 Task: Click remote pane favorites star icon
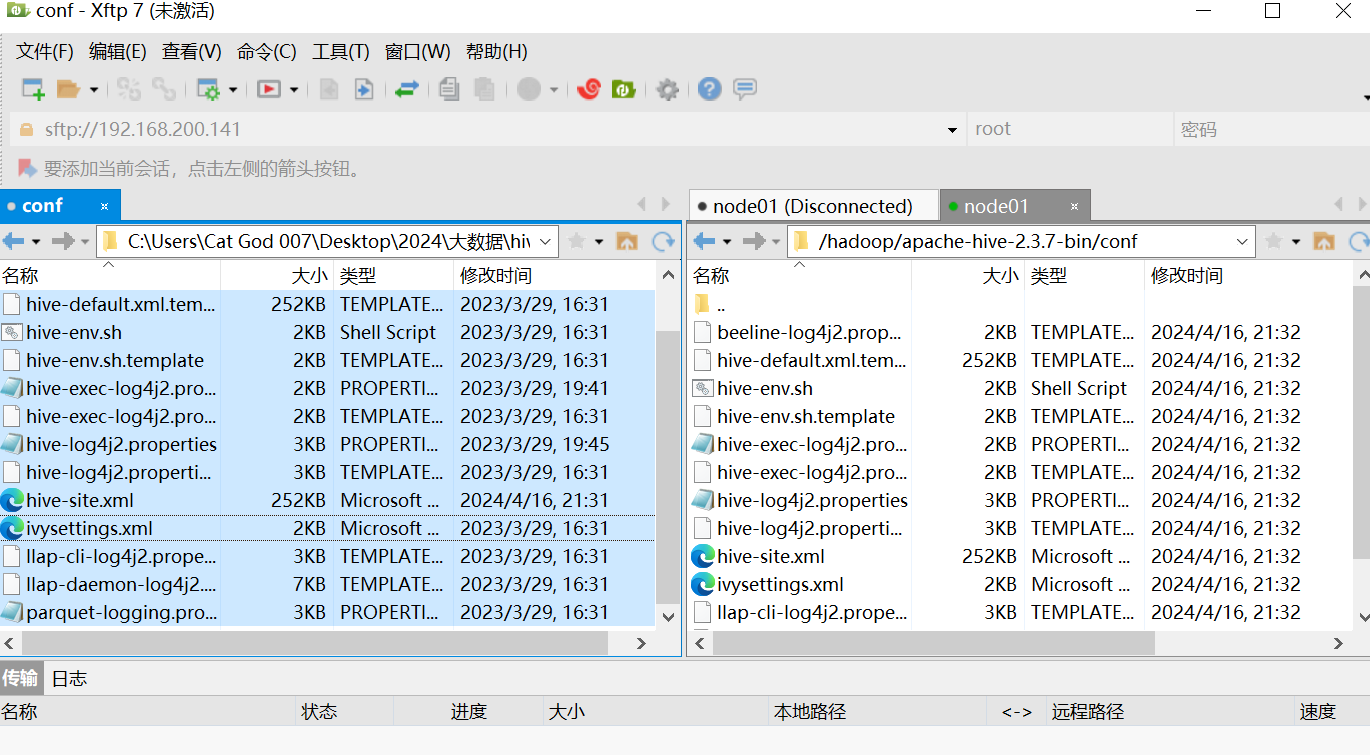coord(1274,241)
